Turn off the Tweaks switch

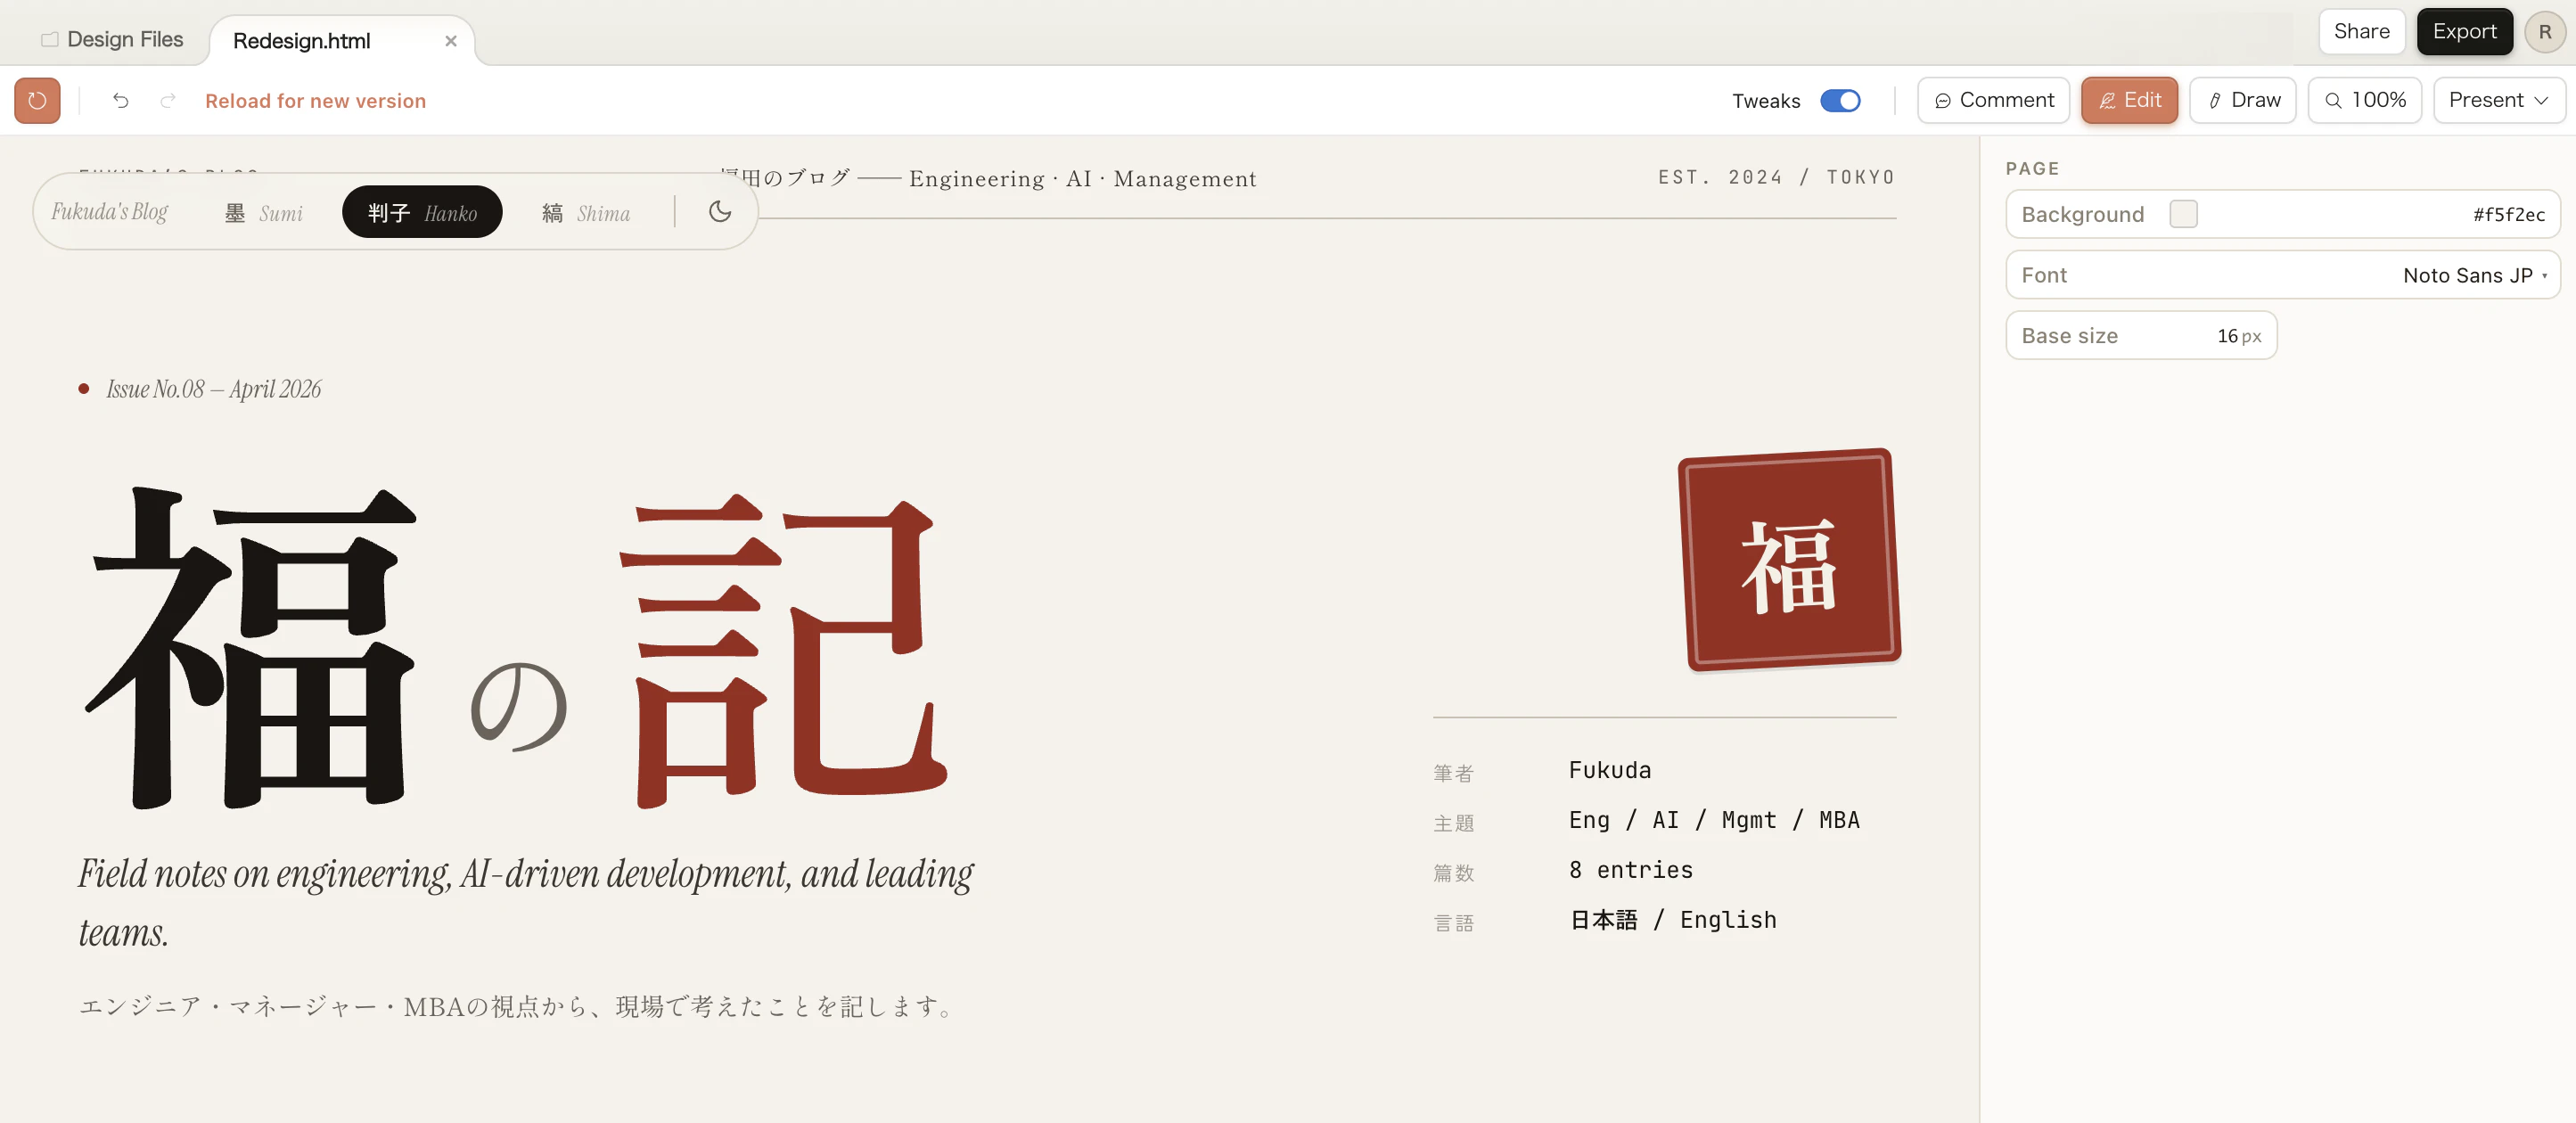(x=1839, y=101)
